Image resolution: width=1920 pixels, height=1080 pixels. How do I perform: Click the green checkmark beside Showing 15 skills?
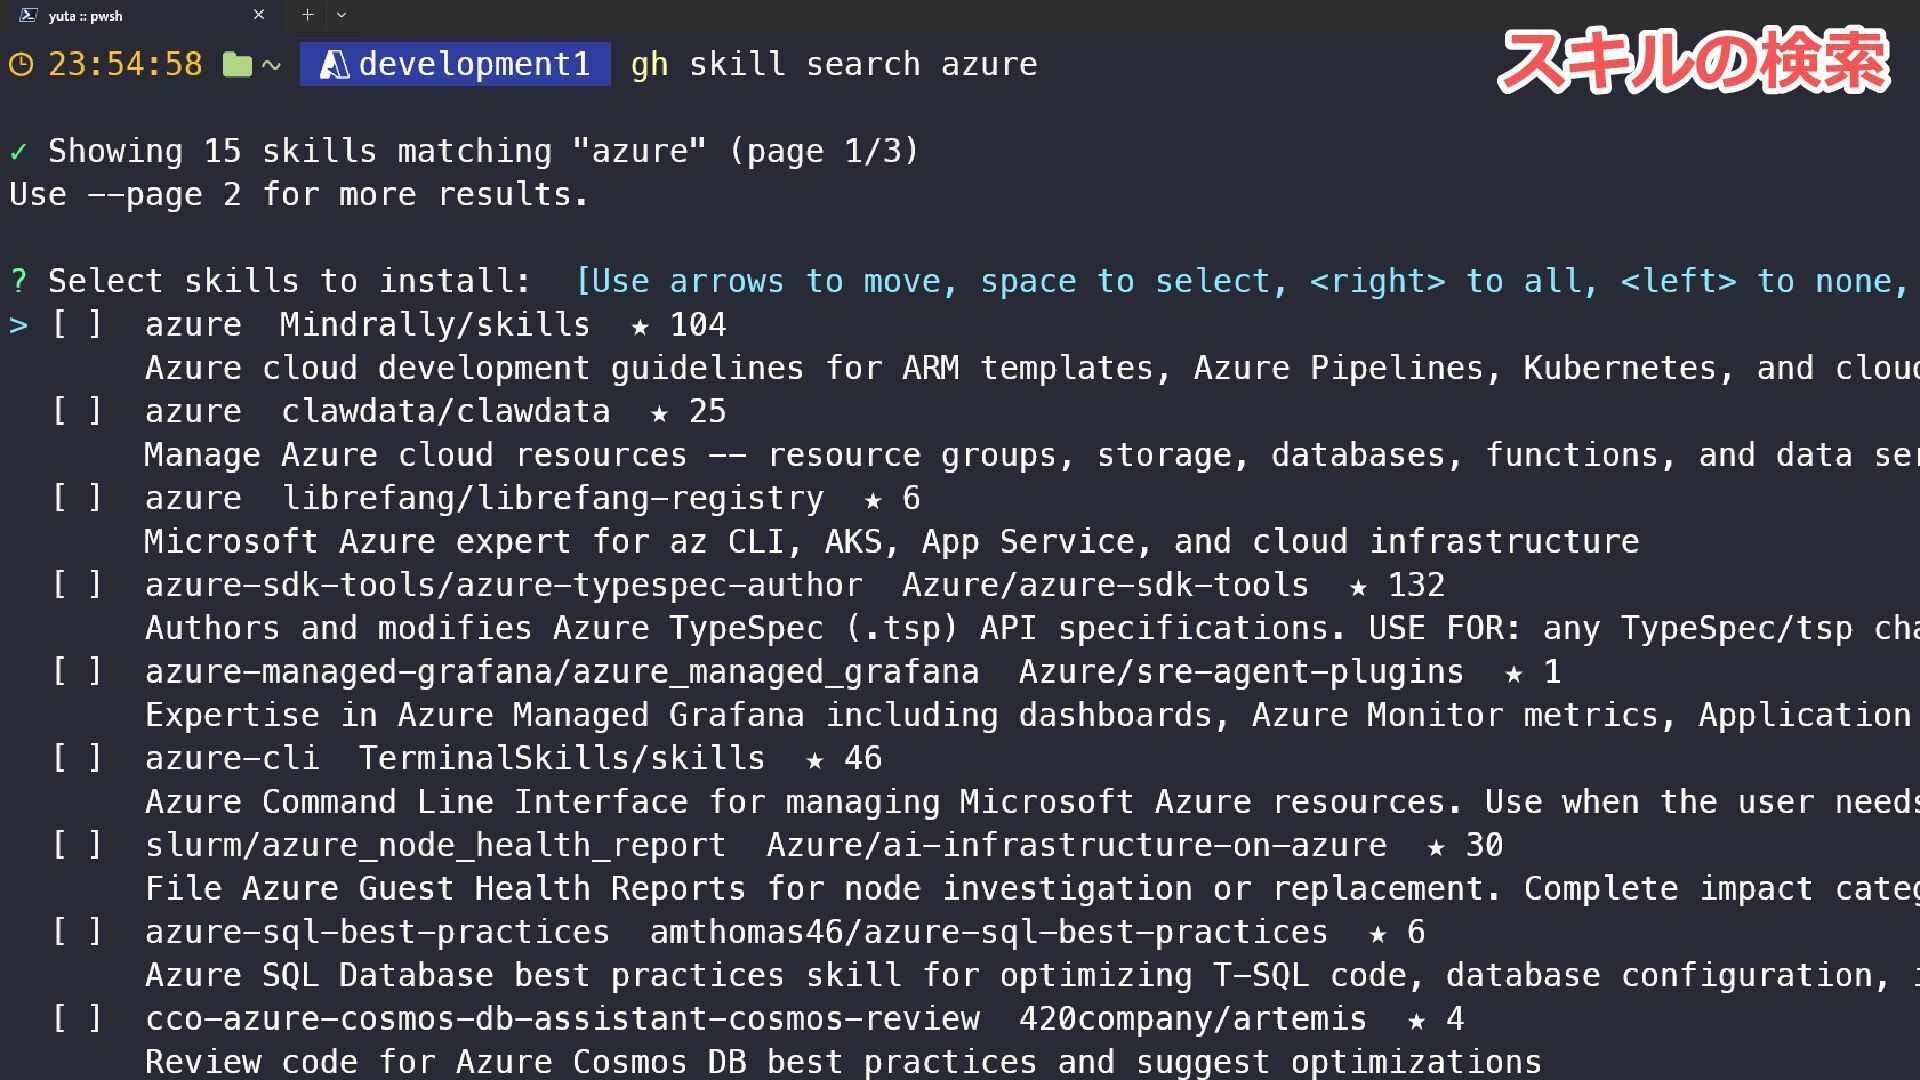click(18, 152)
